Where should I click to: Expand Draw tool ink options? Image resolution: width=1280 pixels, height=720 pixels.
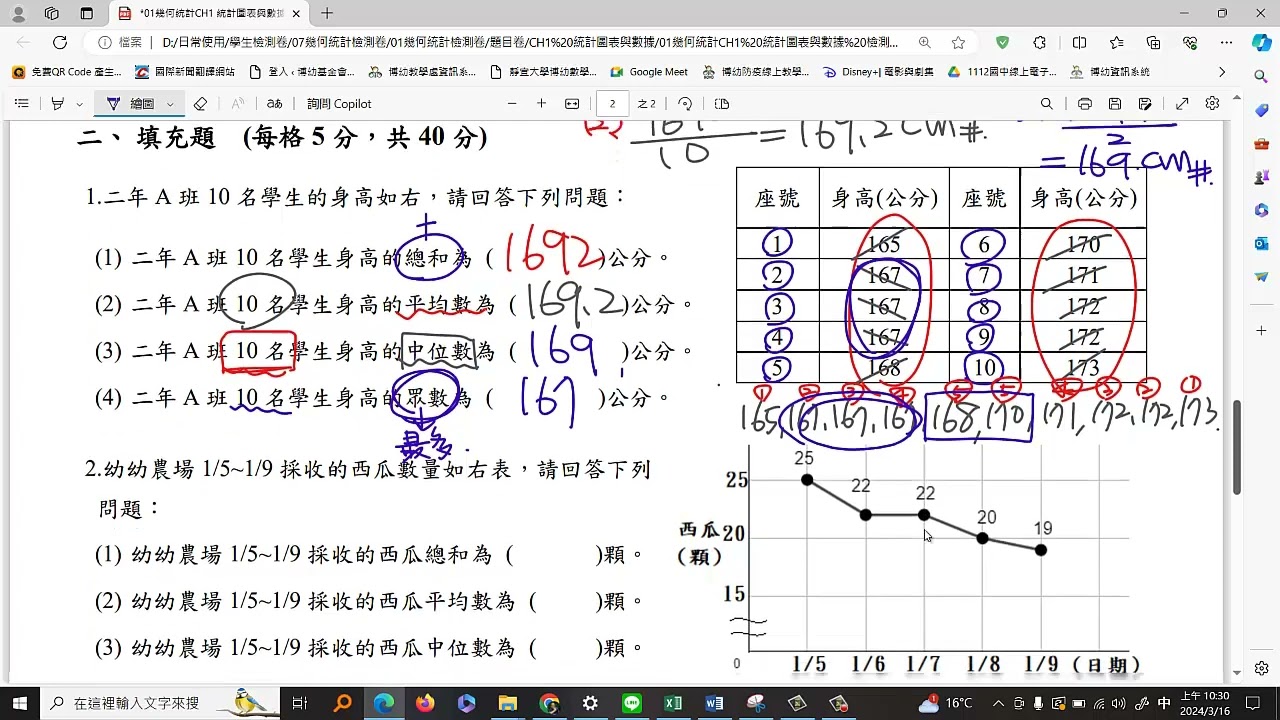pyautogui.click(x=170, y=104)
